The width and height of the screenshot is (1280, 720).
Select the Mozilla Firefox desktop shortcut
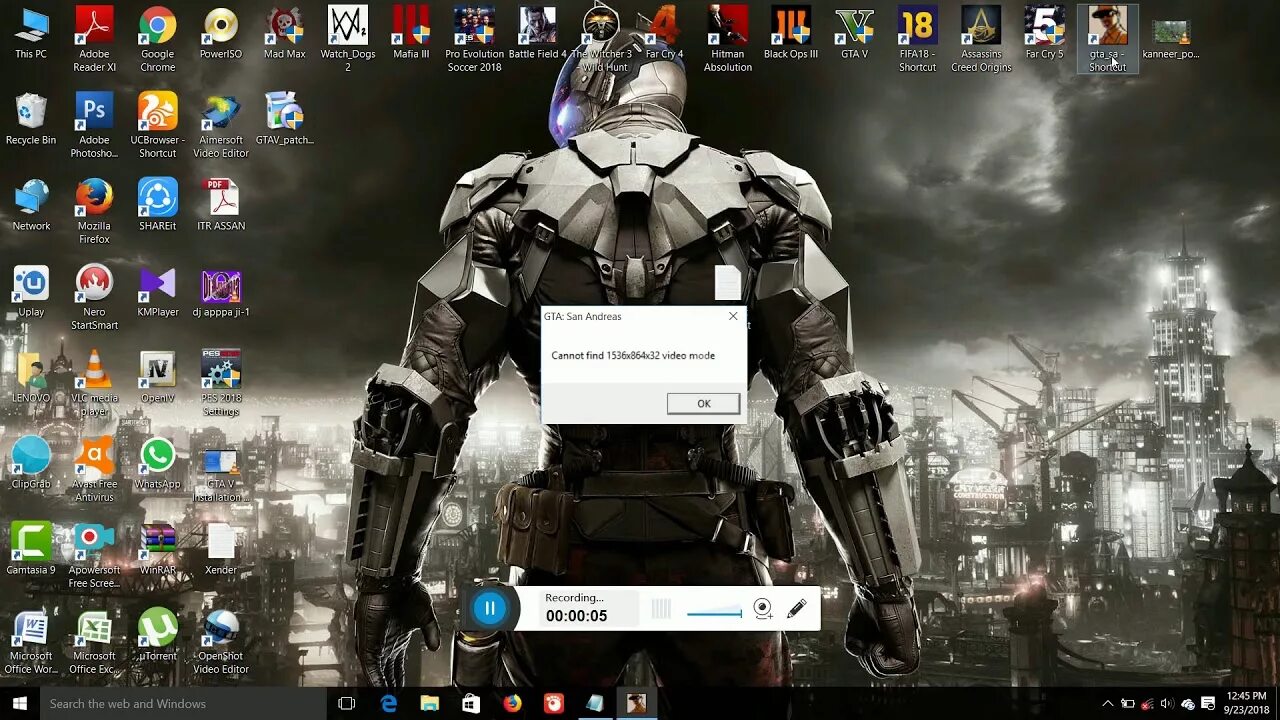coord(95,211)
